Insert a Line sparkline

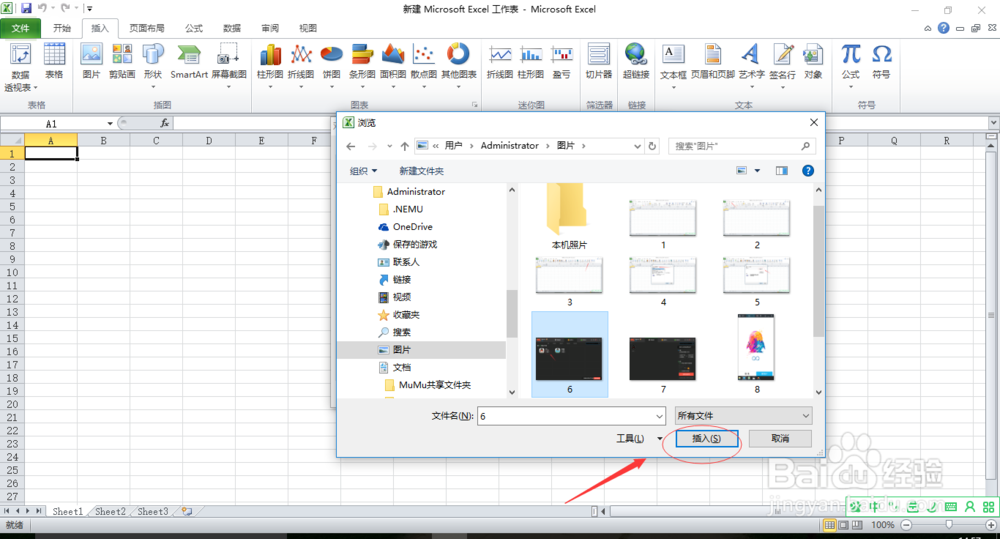(x=500, y=61)
